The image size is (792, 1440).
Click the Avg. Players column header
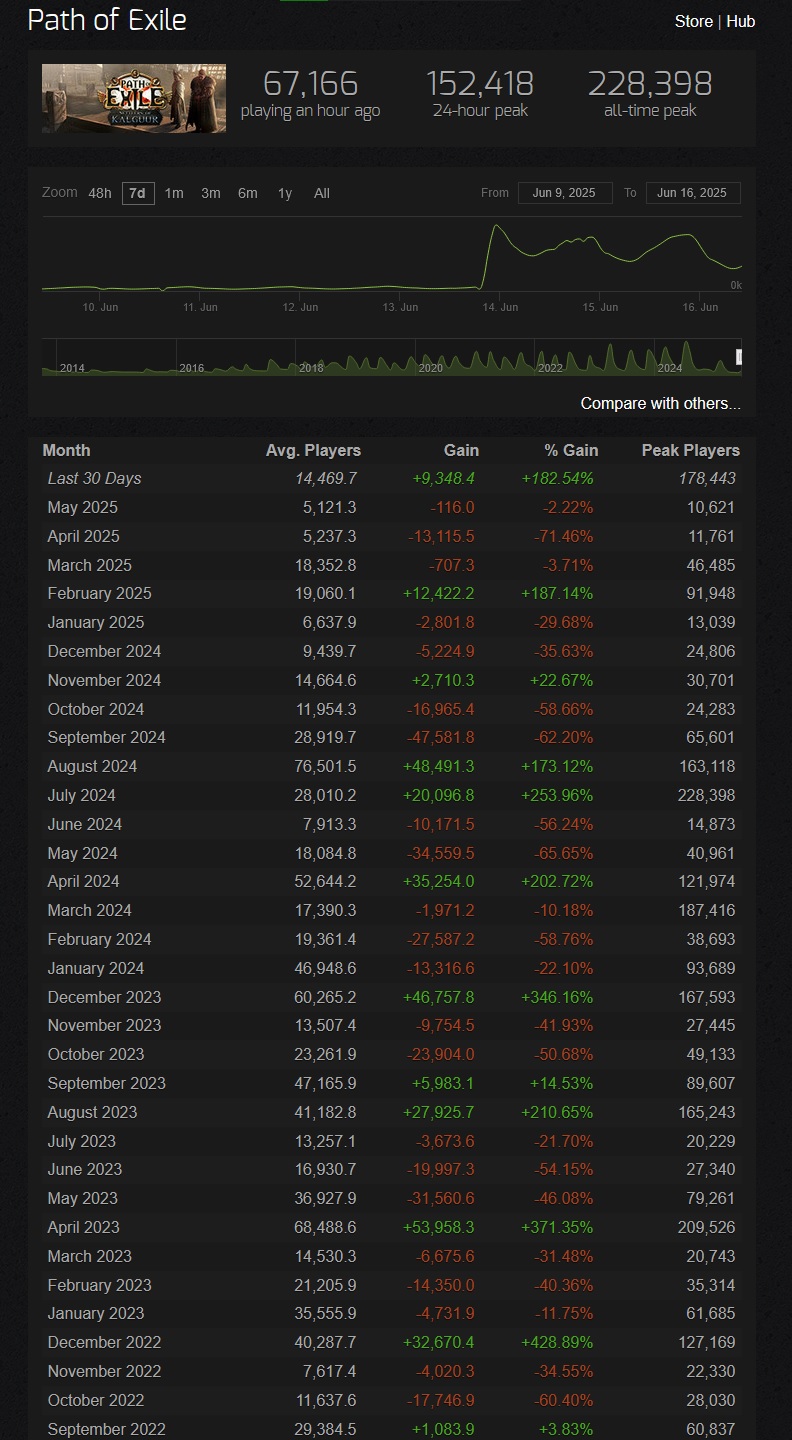click(313, 450)
